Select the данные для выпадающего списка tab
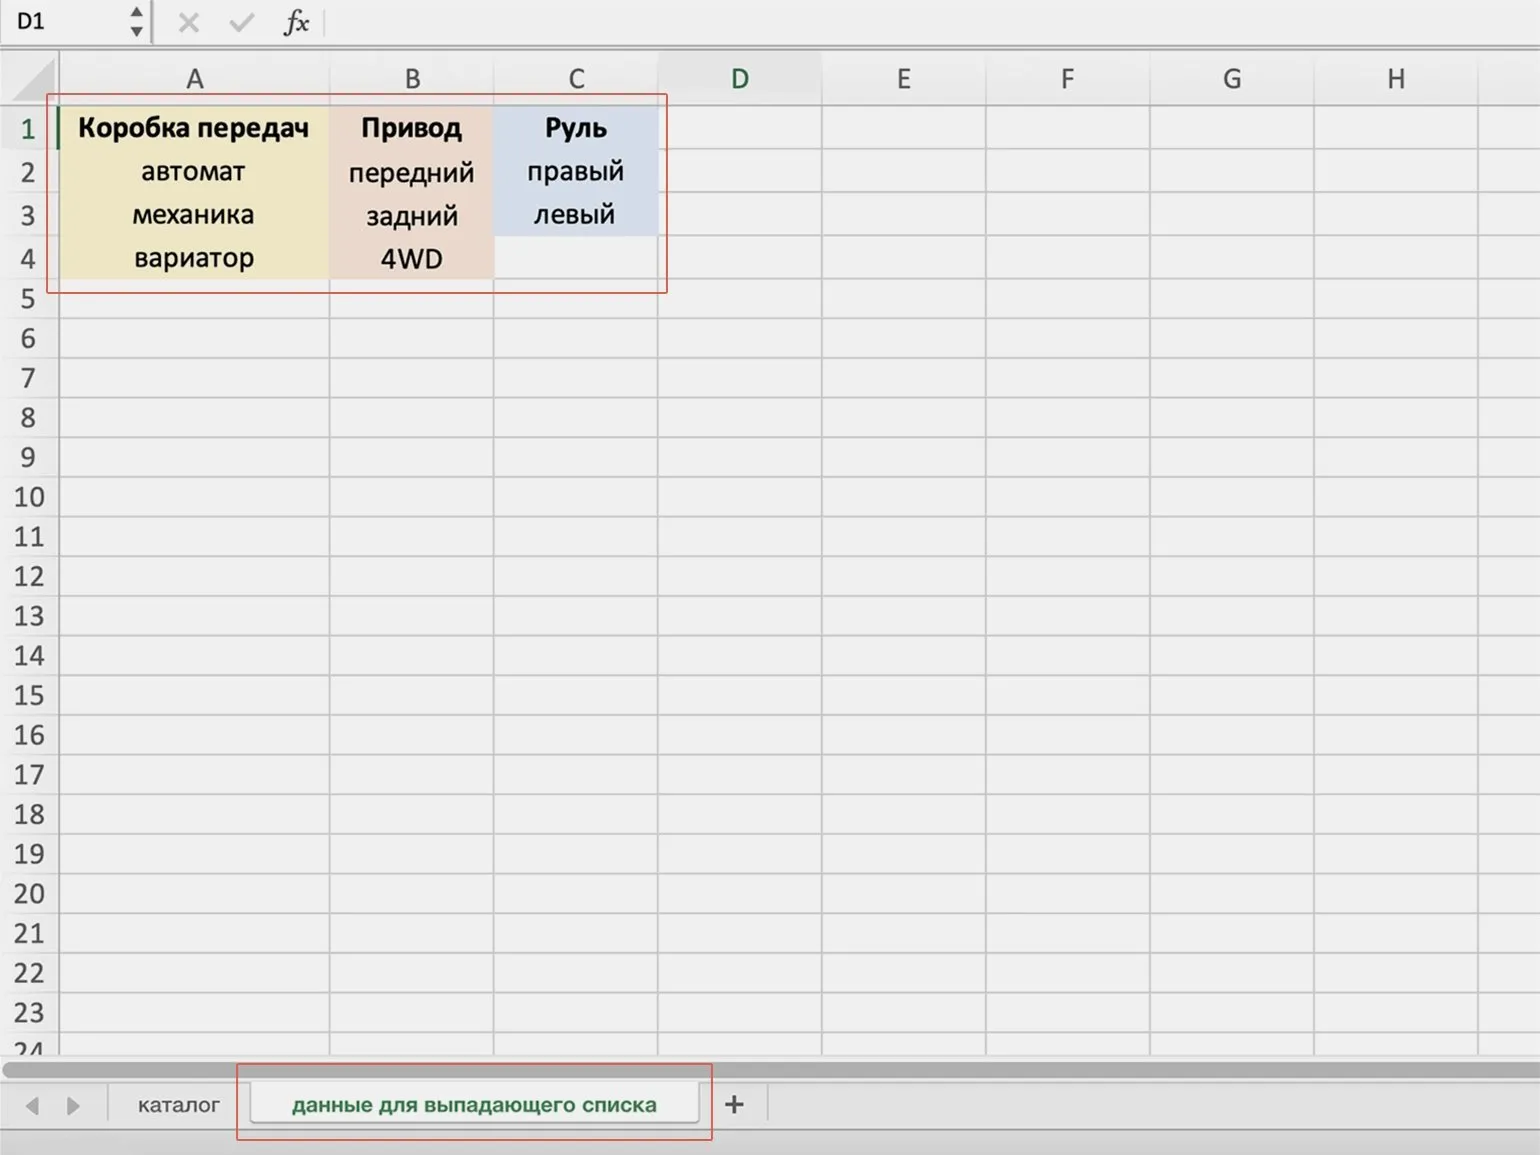This screenshot has height=1155, width=1540. pyautogui.click(x=474, y=1105)
